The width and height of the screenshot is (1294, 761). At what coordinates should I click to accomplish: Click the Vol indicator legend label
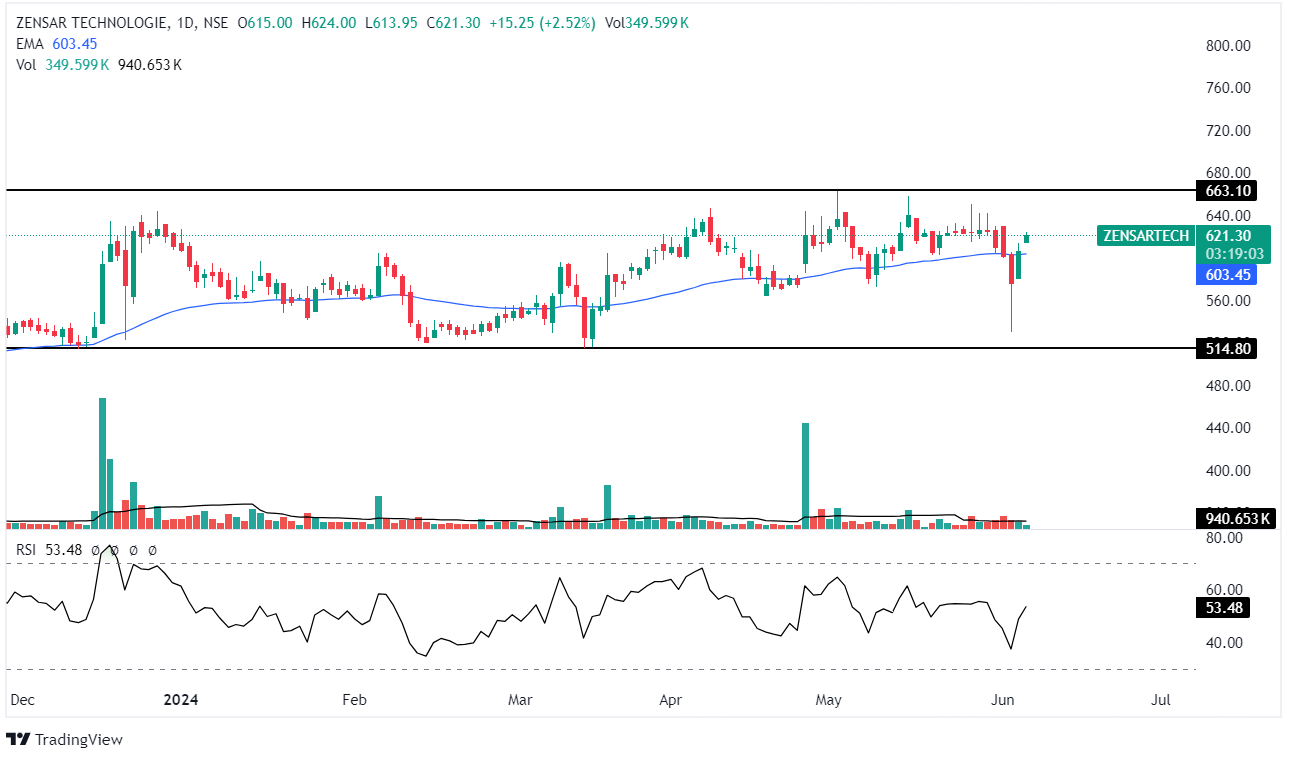coord(27,64)
